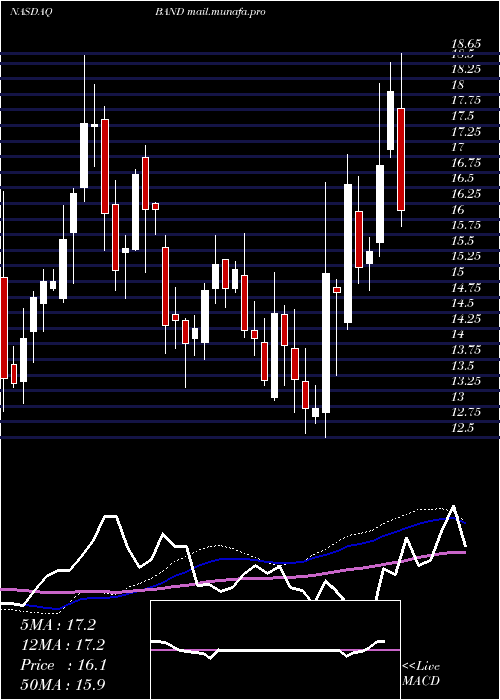Click the 17.5 price axis label
Viewport: 500px width, 700px height.
pos(462,116)
